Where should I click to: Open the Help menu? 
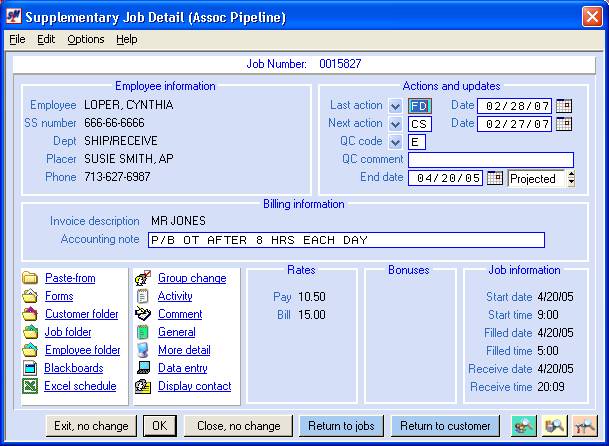[127, 39]
